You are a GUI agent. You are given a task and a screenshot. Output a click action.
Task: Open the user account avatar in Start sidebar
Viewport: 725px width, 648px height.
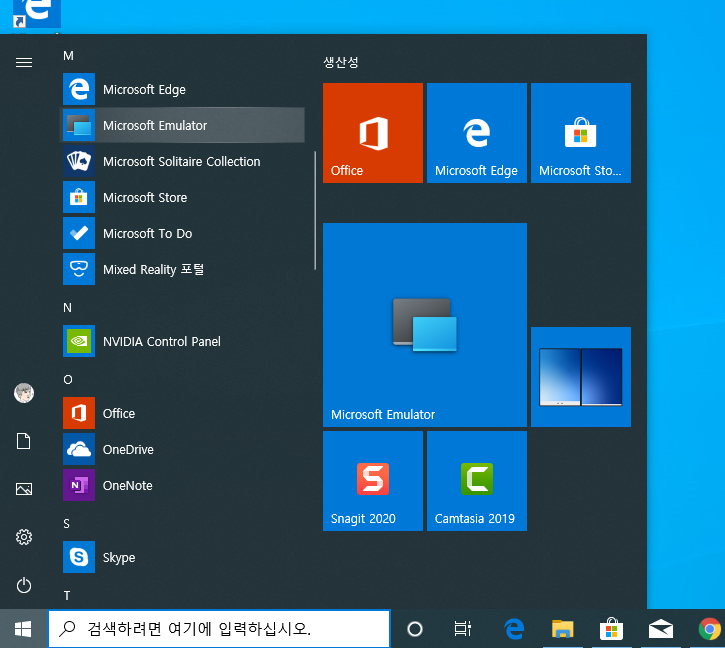click(x=24, y=393)
